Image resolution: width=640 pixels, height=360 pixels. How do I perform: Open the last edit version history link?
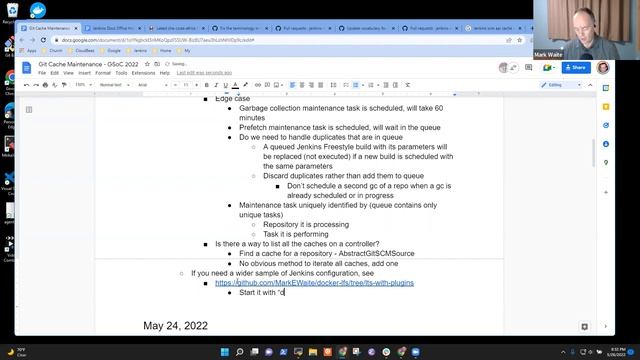[x=204, y=73]
